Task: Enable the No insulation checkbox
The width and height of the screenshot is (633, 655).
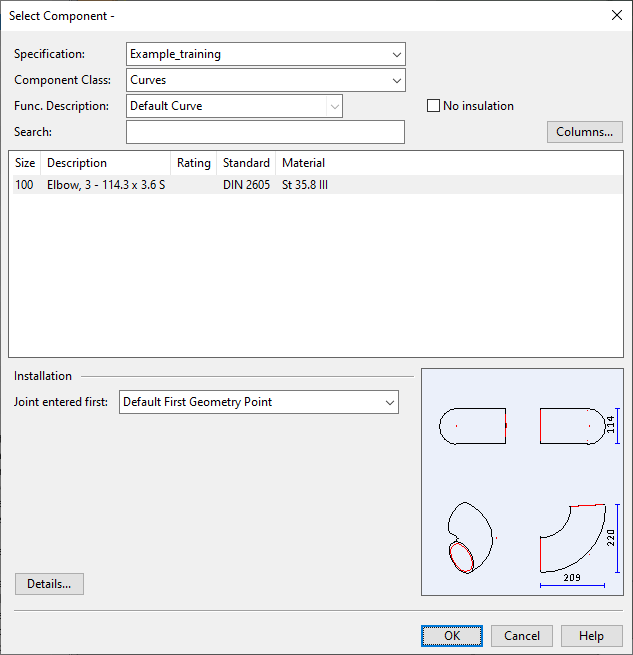Action: (434, 106)
